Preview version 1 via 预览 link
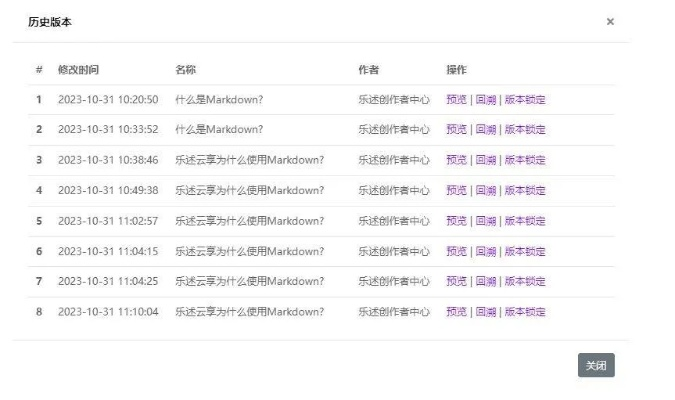The height and width of the screenshot is (400, 675). tap(456, 100)
